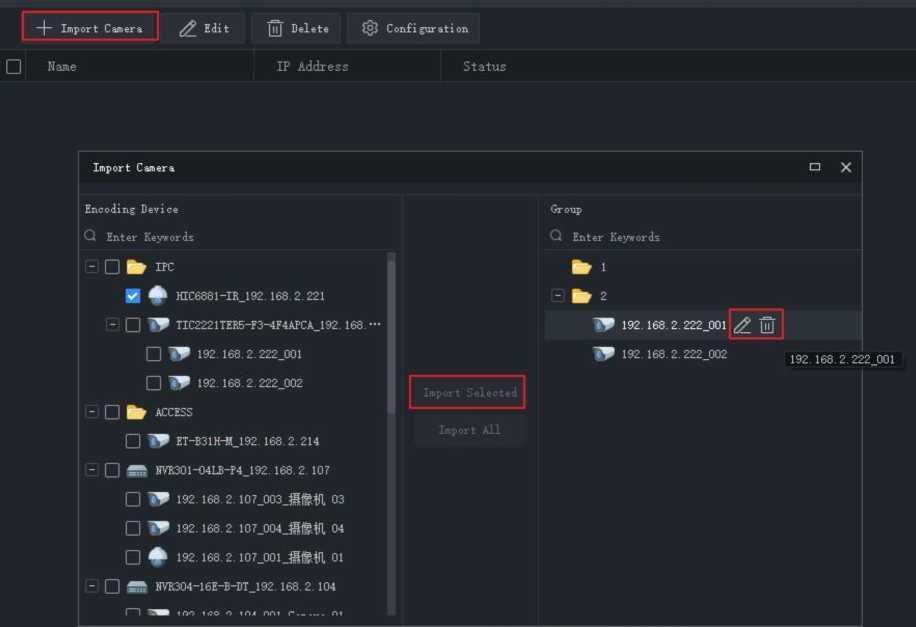Click folder icon of group 1
Screen dimensions: 916x627
click(581, 267)
